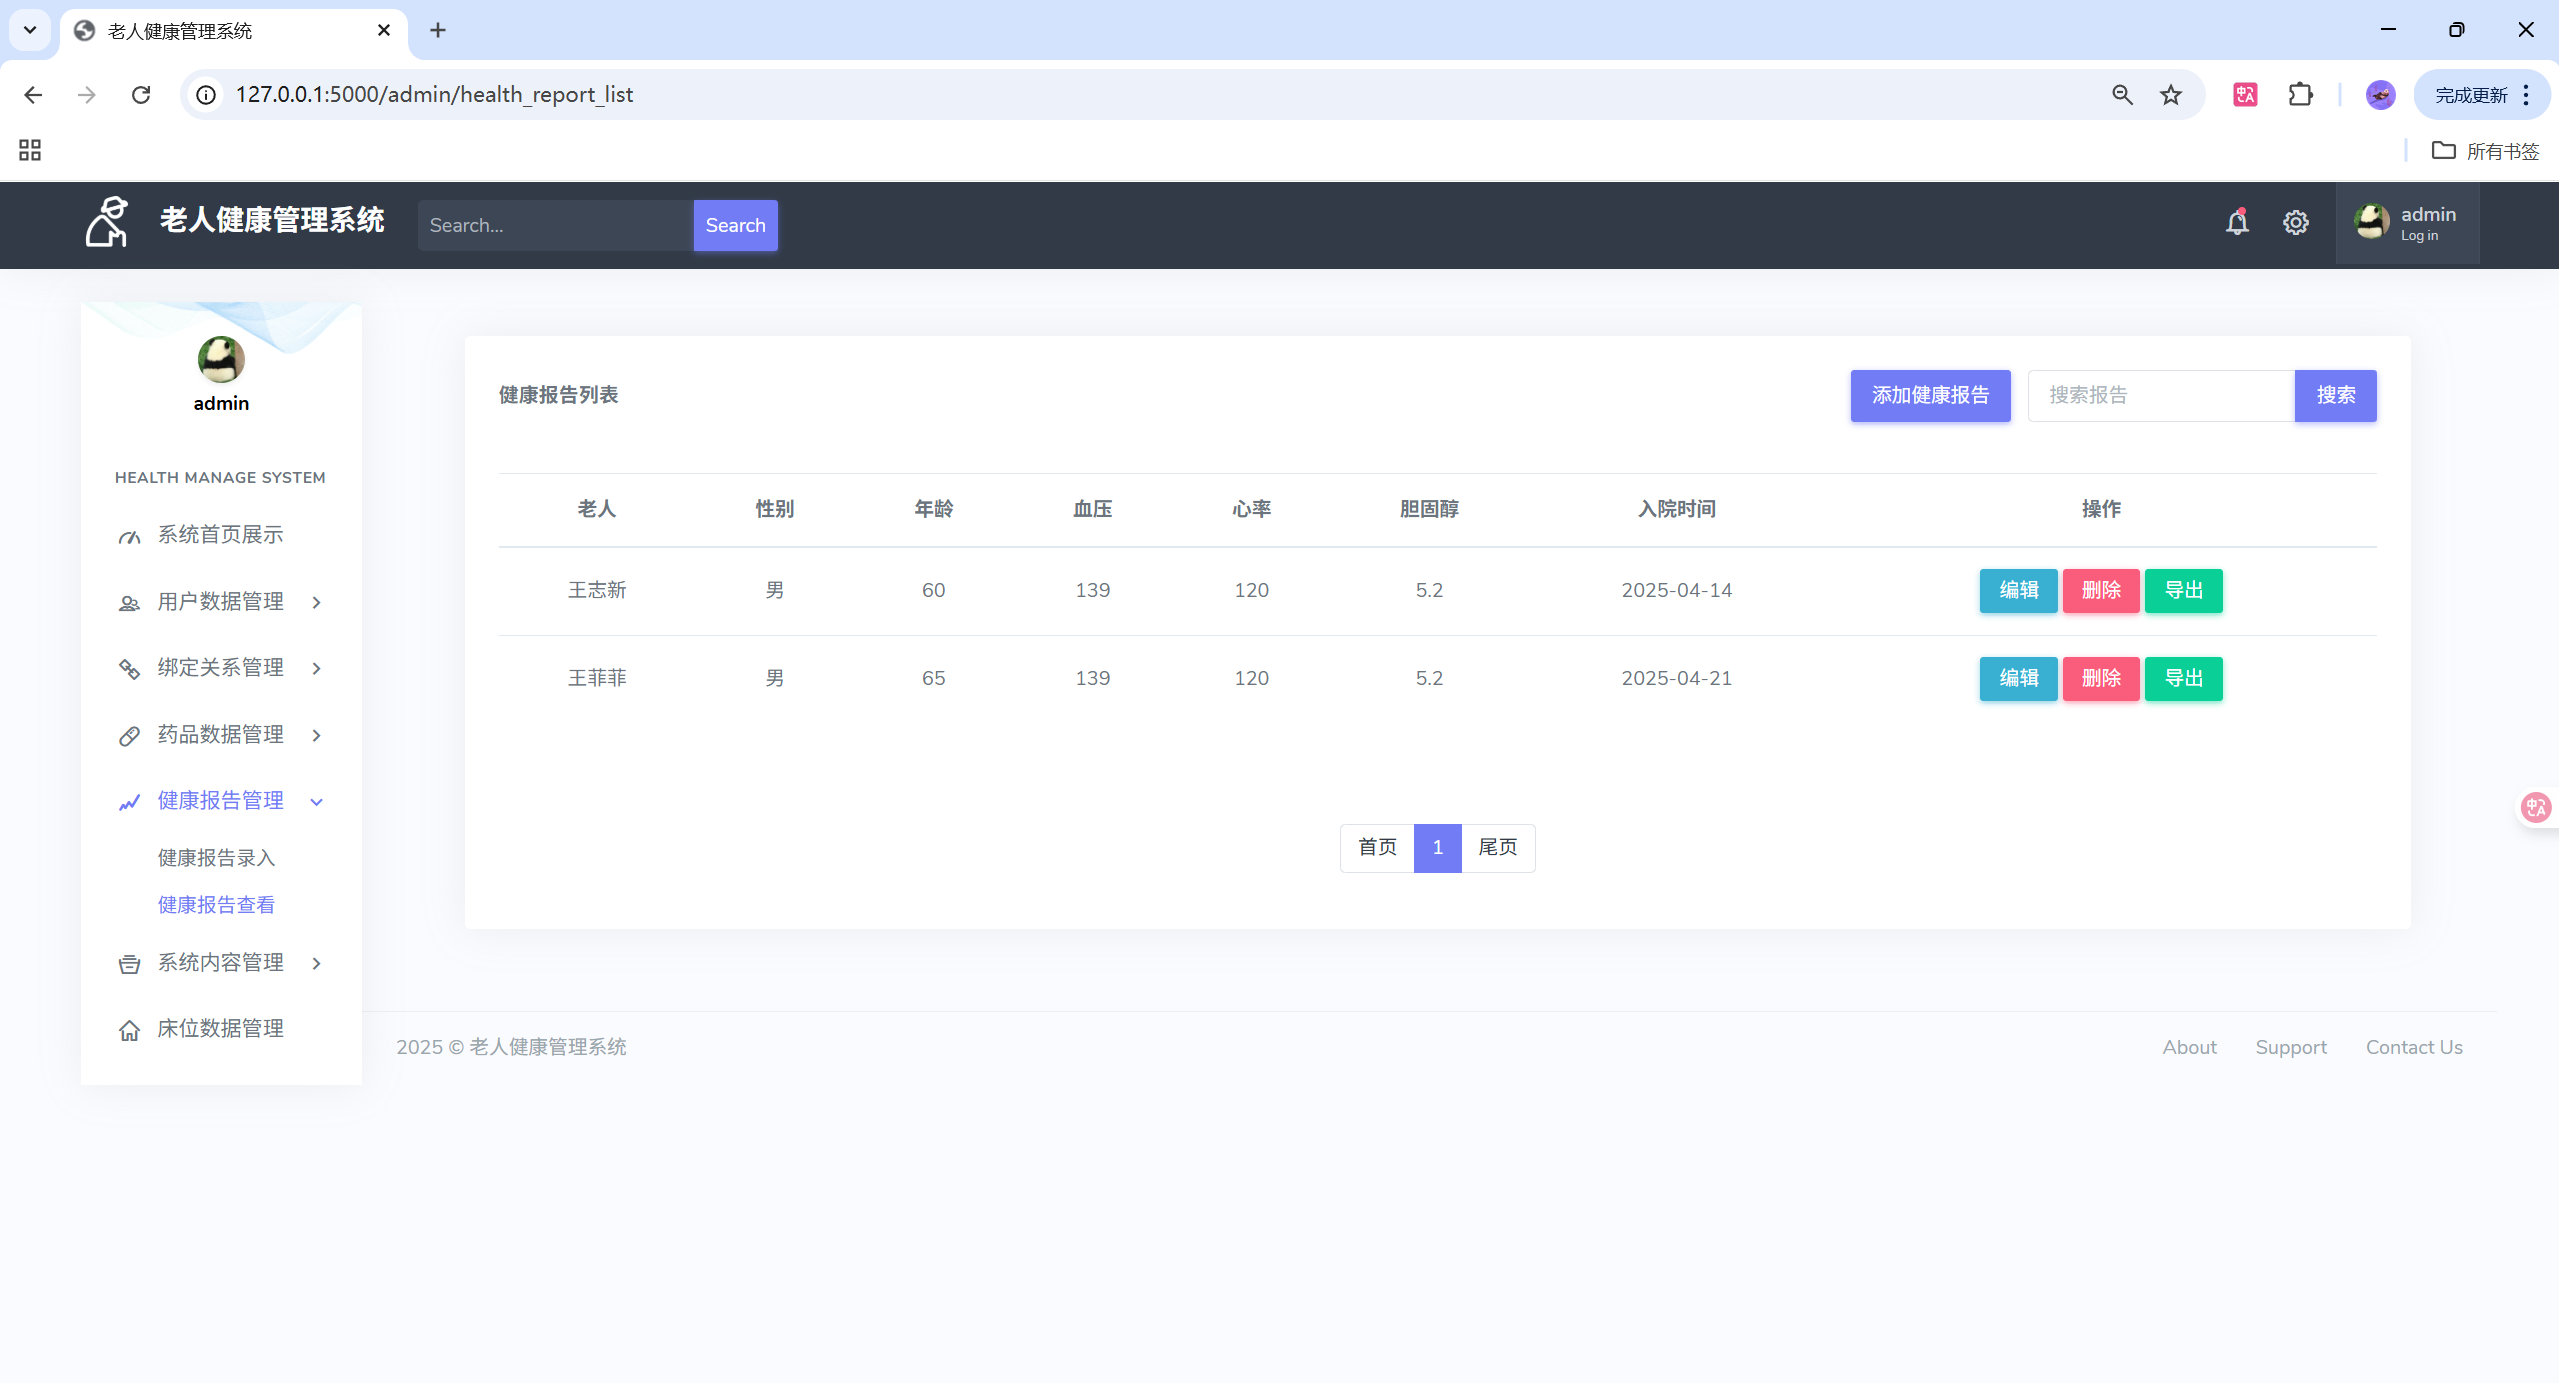
Task: Go to 床位数据管理 page
Action: pos(221,1029)
